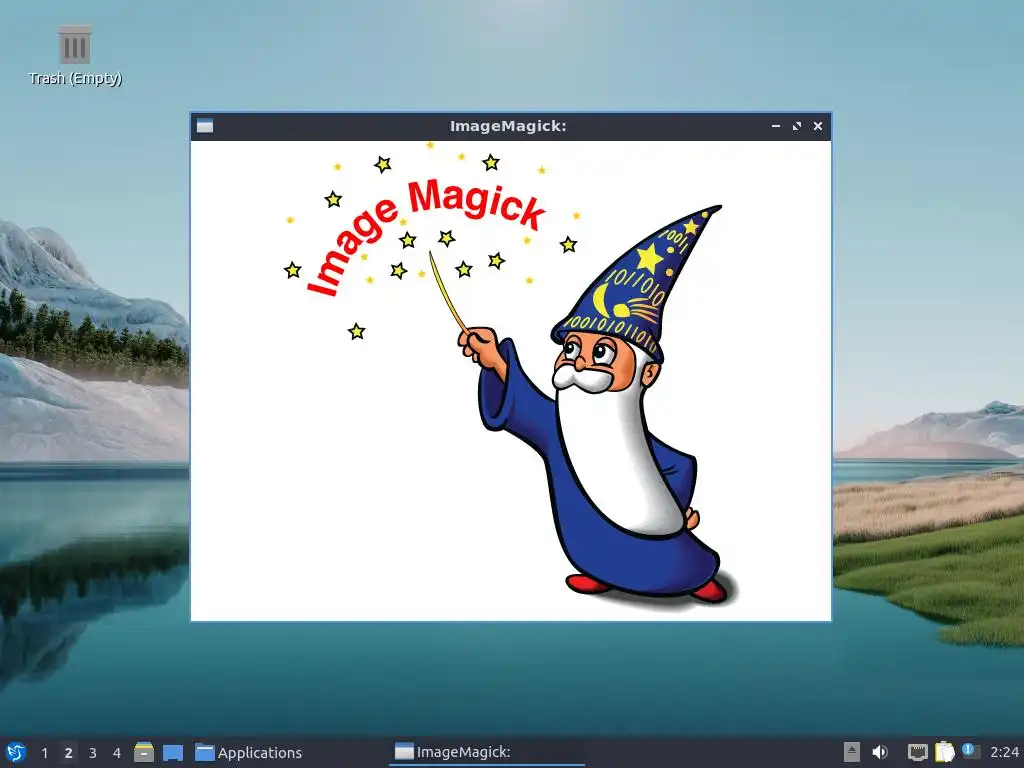Click the show desktop panel icon
Viewport: 1024px width, 768px height.
pos(173,752)
